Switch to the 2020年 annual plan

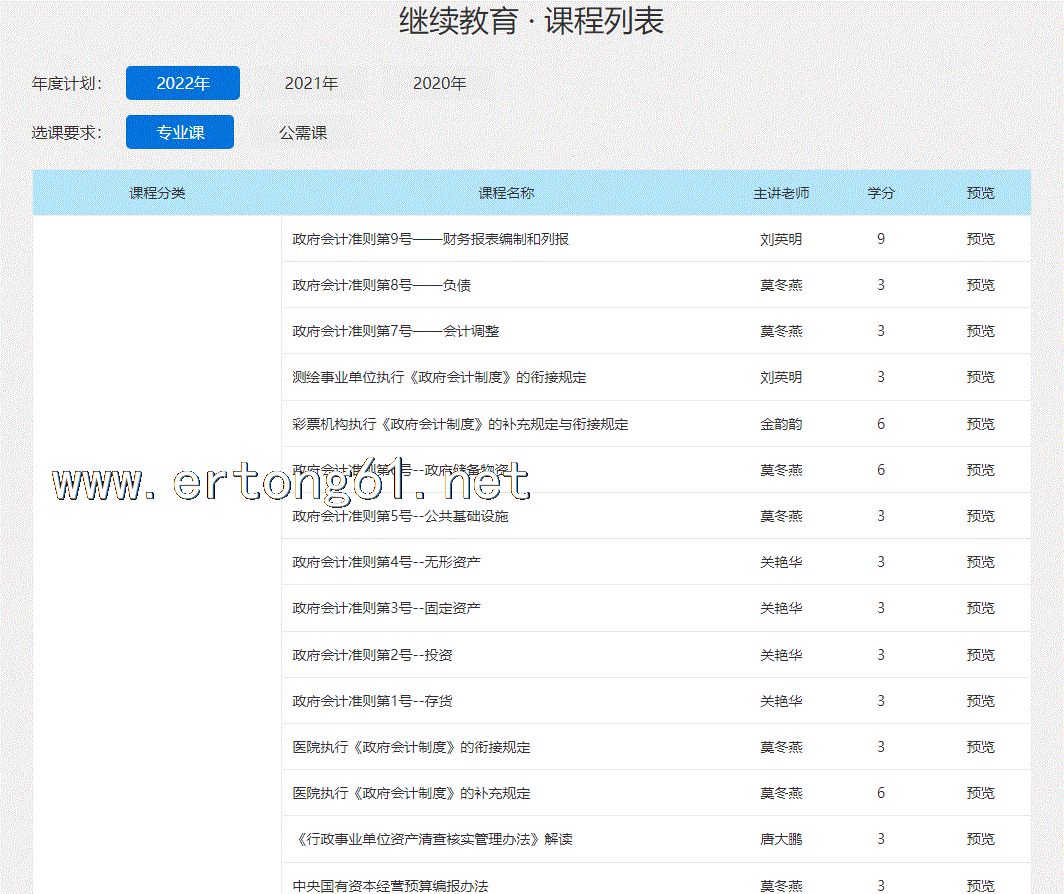(439, 83)
